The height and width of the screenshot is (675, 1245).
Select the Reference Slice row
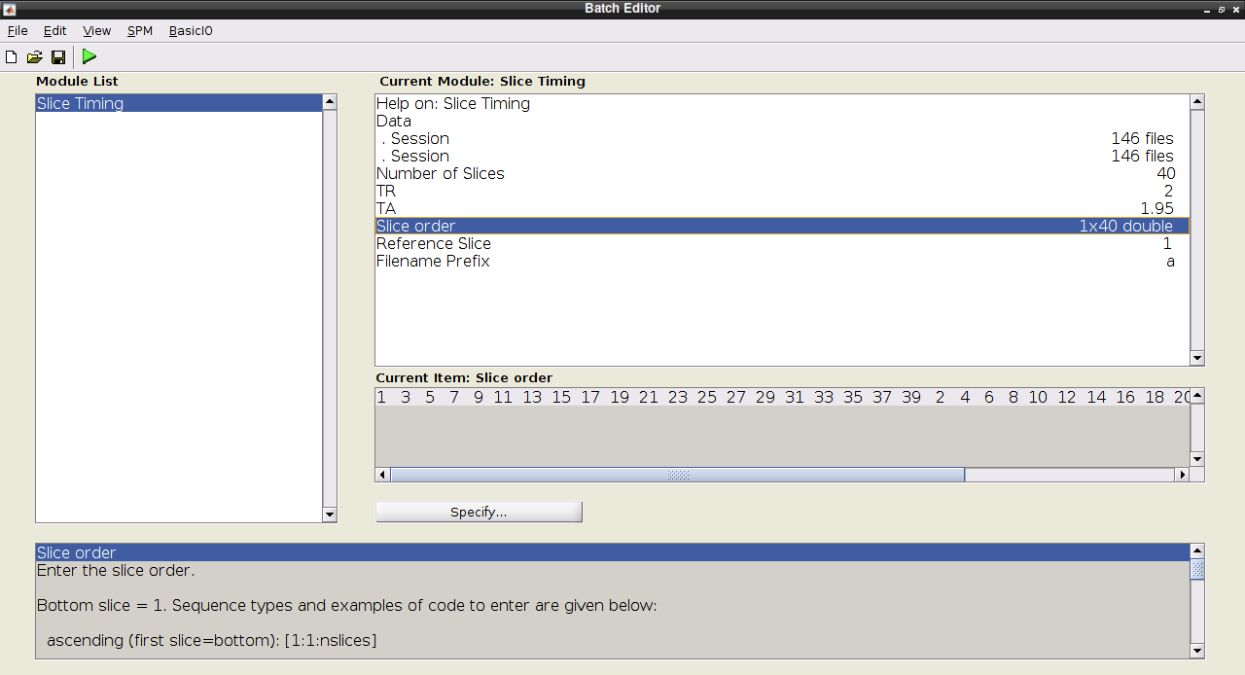782,243
